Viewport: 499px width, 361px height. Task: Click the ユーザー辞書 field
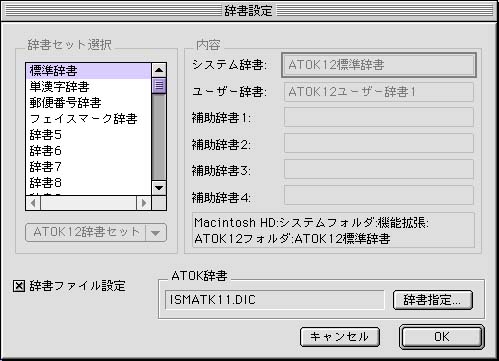point(379,92)
